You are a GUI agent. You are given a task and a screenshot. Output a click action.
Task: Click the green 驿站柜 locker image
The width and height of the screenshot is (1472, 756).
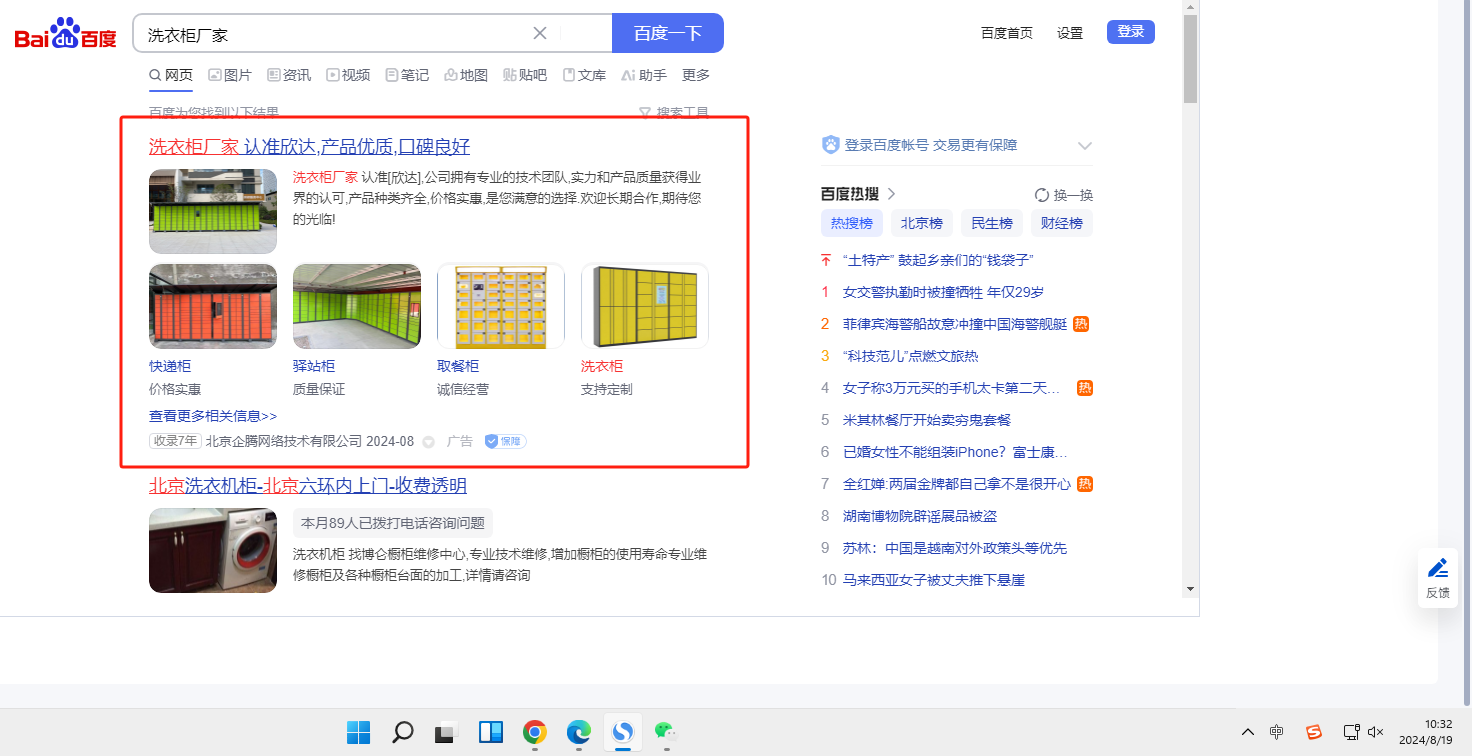coord(357,306)
